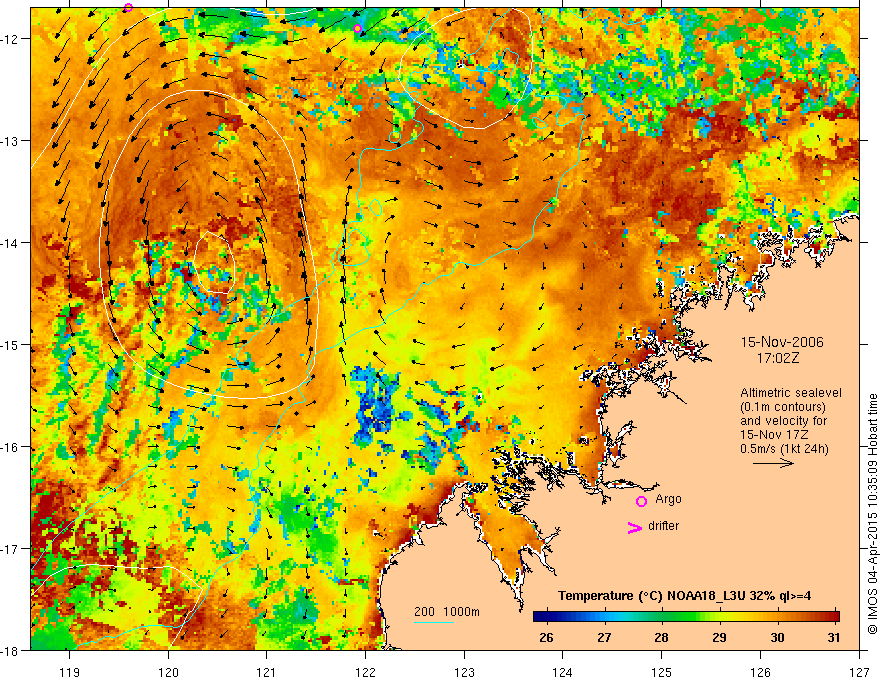The width and height of the screenshot is (880, 680).
Task: Click the -13 latitude axis label
Action: click(11, 140)
